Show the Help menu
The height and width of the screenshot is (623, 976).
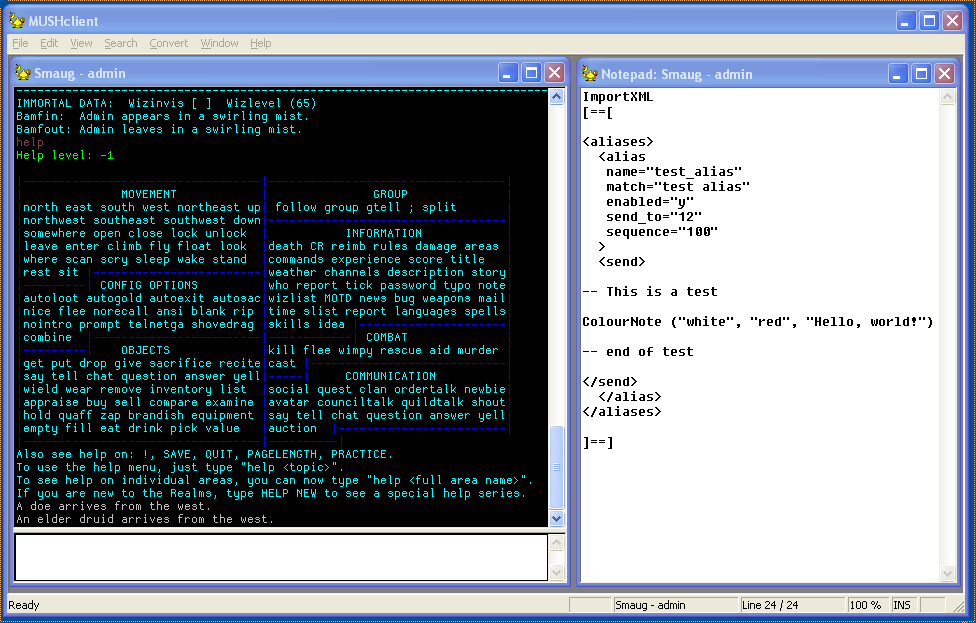click(261, 43)
